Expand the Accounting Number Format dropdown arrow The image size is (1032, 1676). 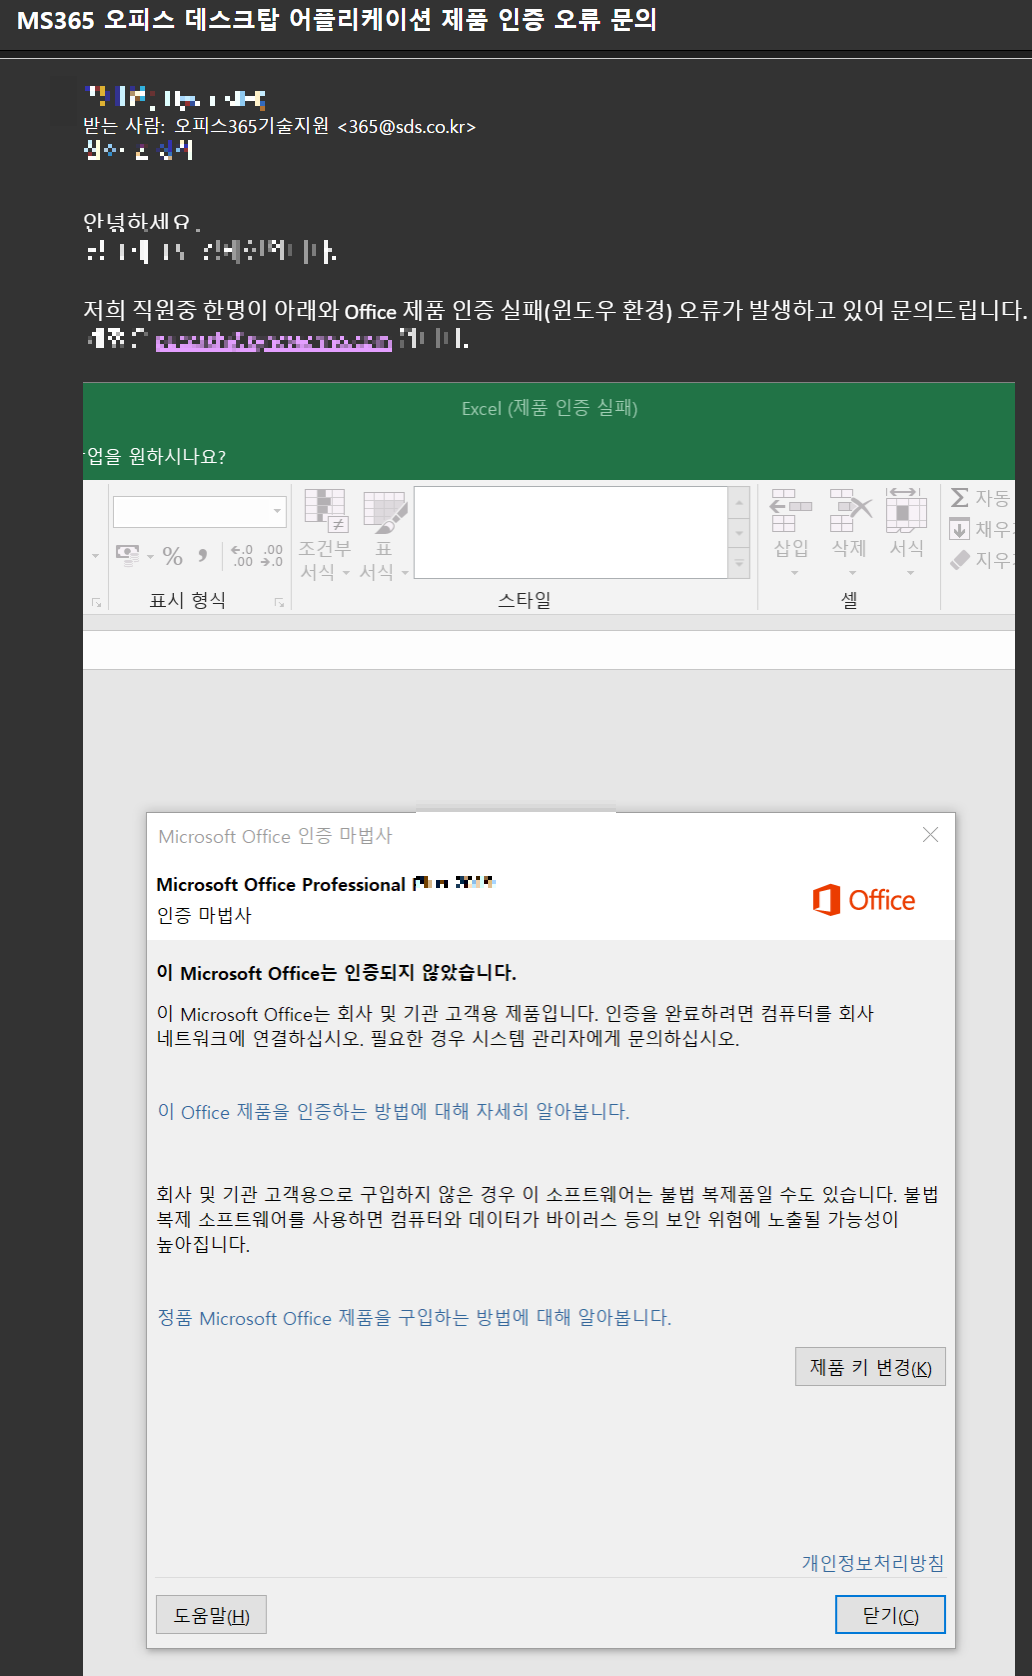(150, 556)
